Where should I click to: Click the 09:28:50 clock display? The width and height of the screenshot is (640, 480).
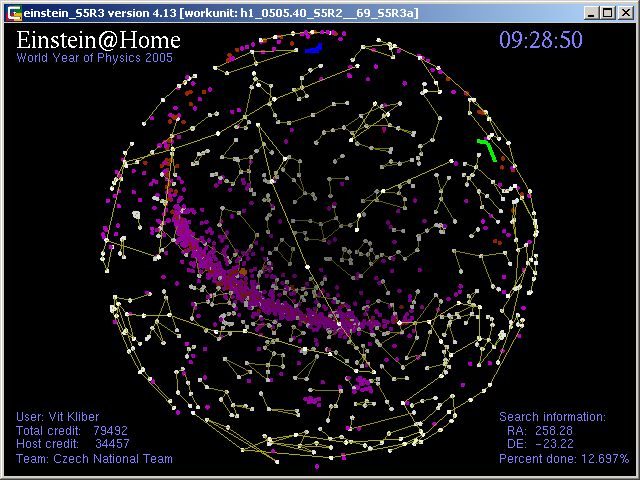(541, 40)
